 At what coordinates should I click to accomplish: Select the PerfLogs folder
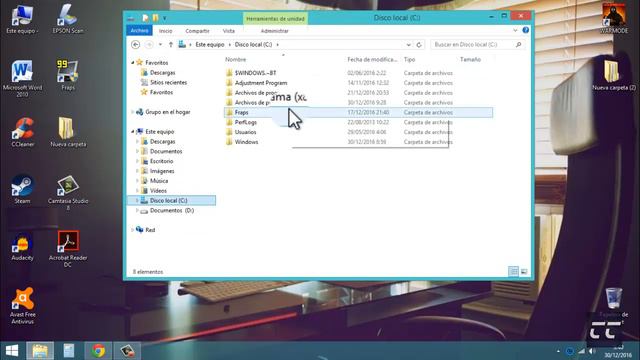[x=358, y=122]
